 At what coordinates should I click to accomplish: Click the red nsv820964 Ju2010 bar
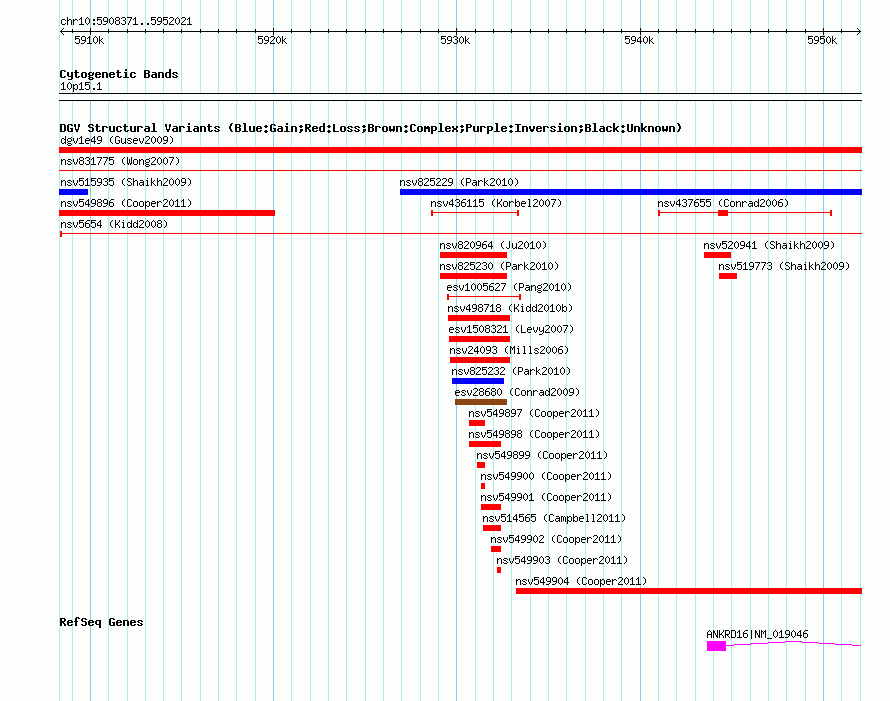[x=473, y=255]
